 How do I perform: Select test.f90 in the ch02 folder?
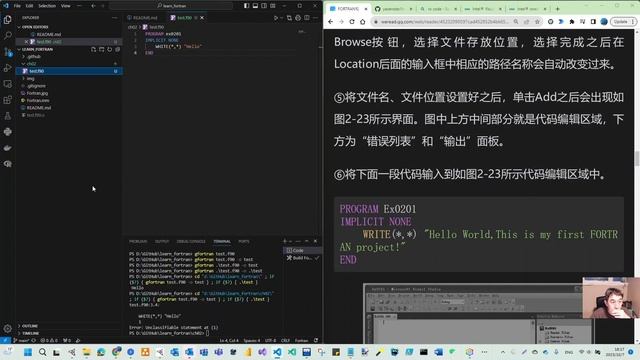[69, 71]
